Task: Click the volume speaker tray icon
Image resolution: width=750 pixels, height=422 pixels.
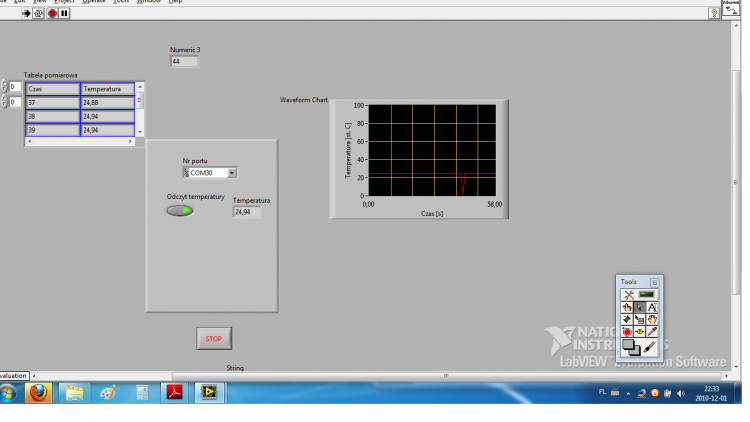Action: click(681, 393)
